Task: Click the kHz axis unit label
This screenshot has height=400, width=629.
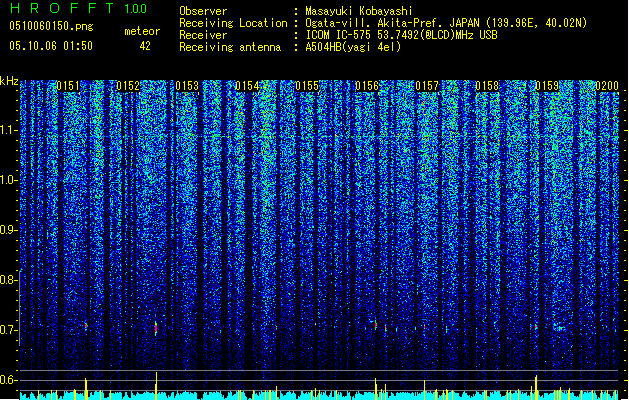Action: 9,81
